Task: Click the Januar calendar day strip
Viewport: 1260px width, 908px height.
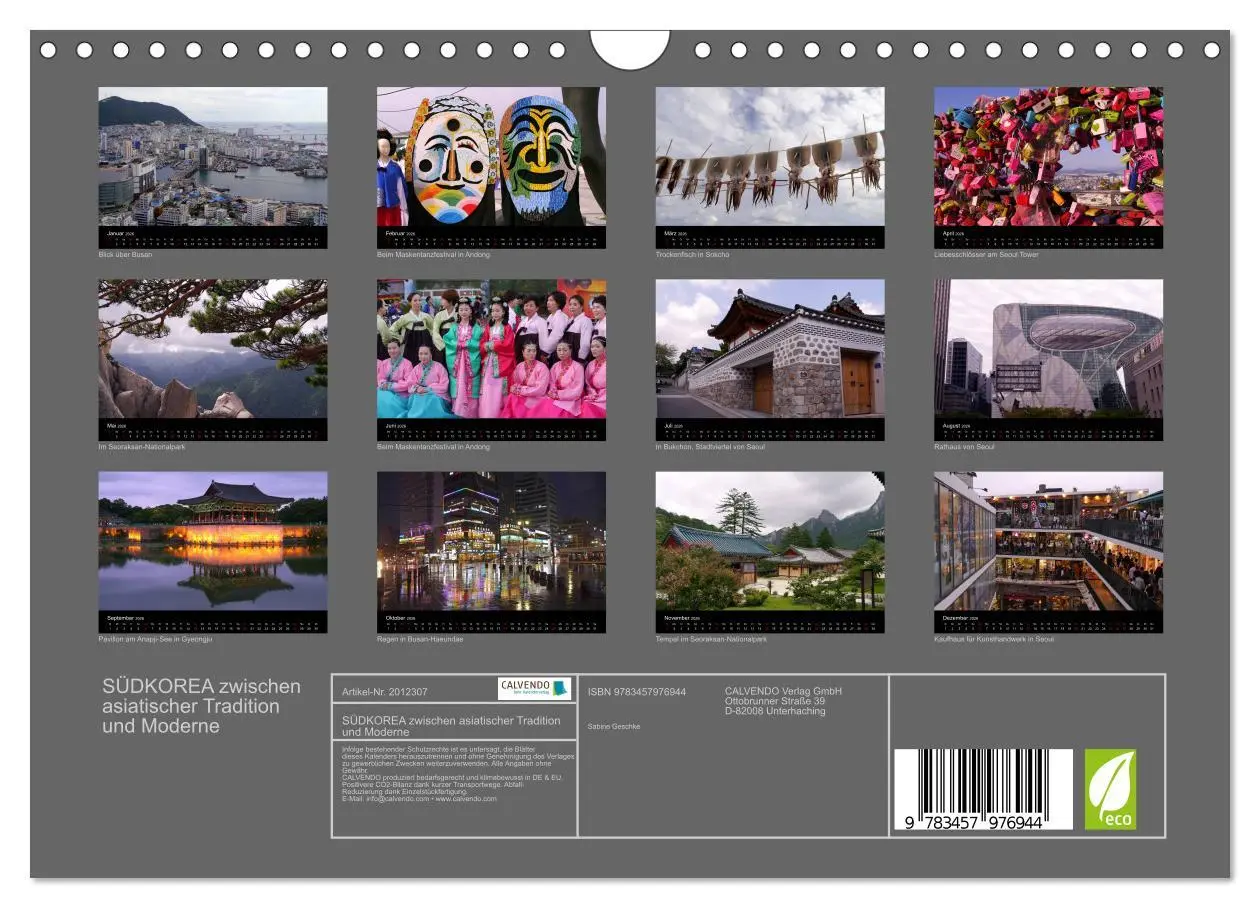Action: click(213, 241)
